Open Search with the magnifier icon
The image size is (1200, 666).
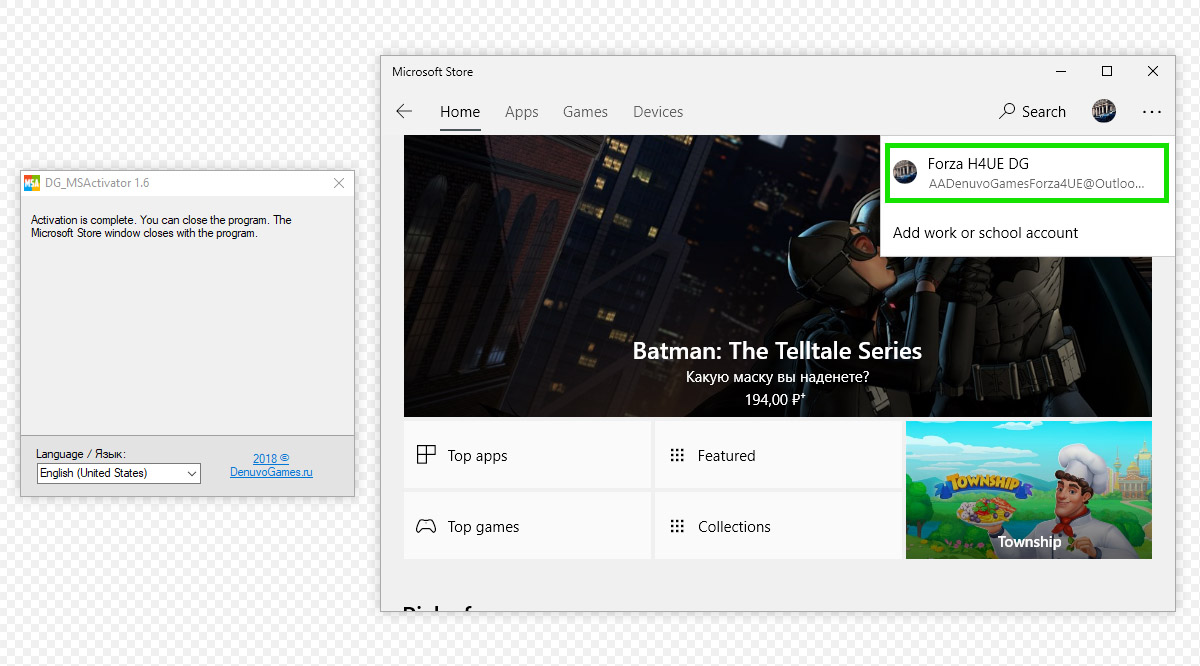click(x=1007, y=111)
